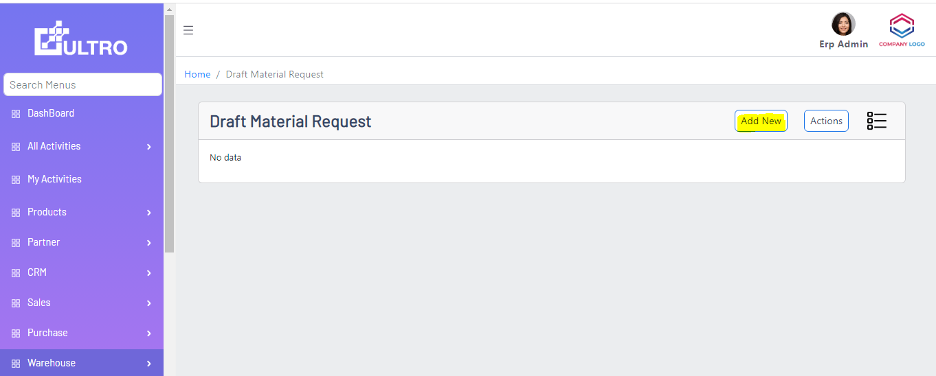Click the grid icon next to My Activities
This screenshot has height=376, width=936.
click(x=16, y=180)
